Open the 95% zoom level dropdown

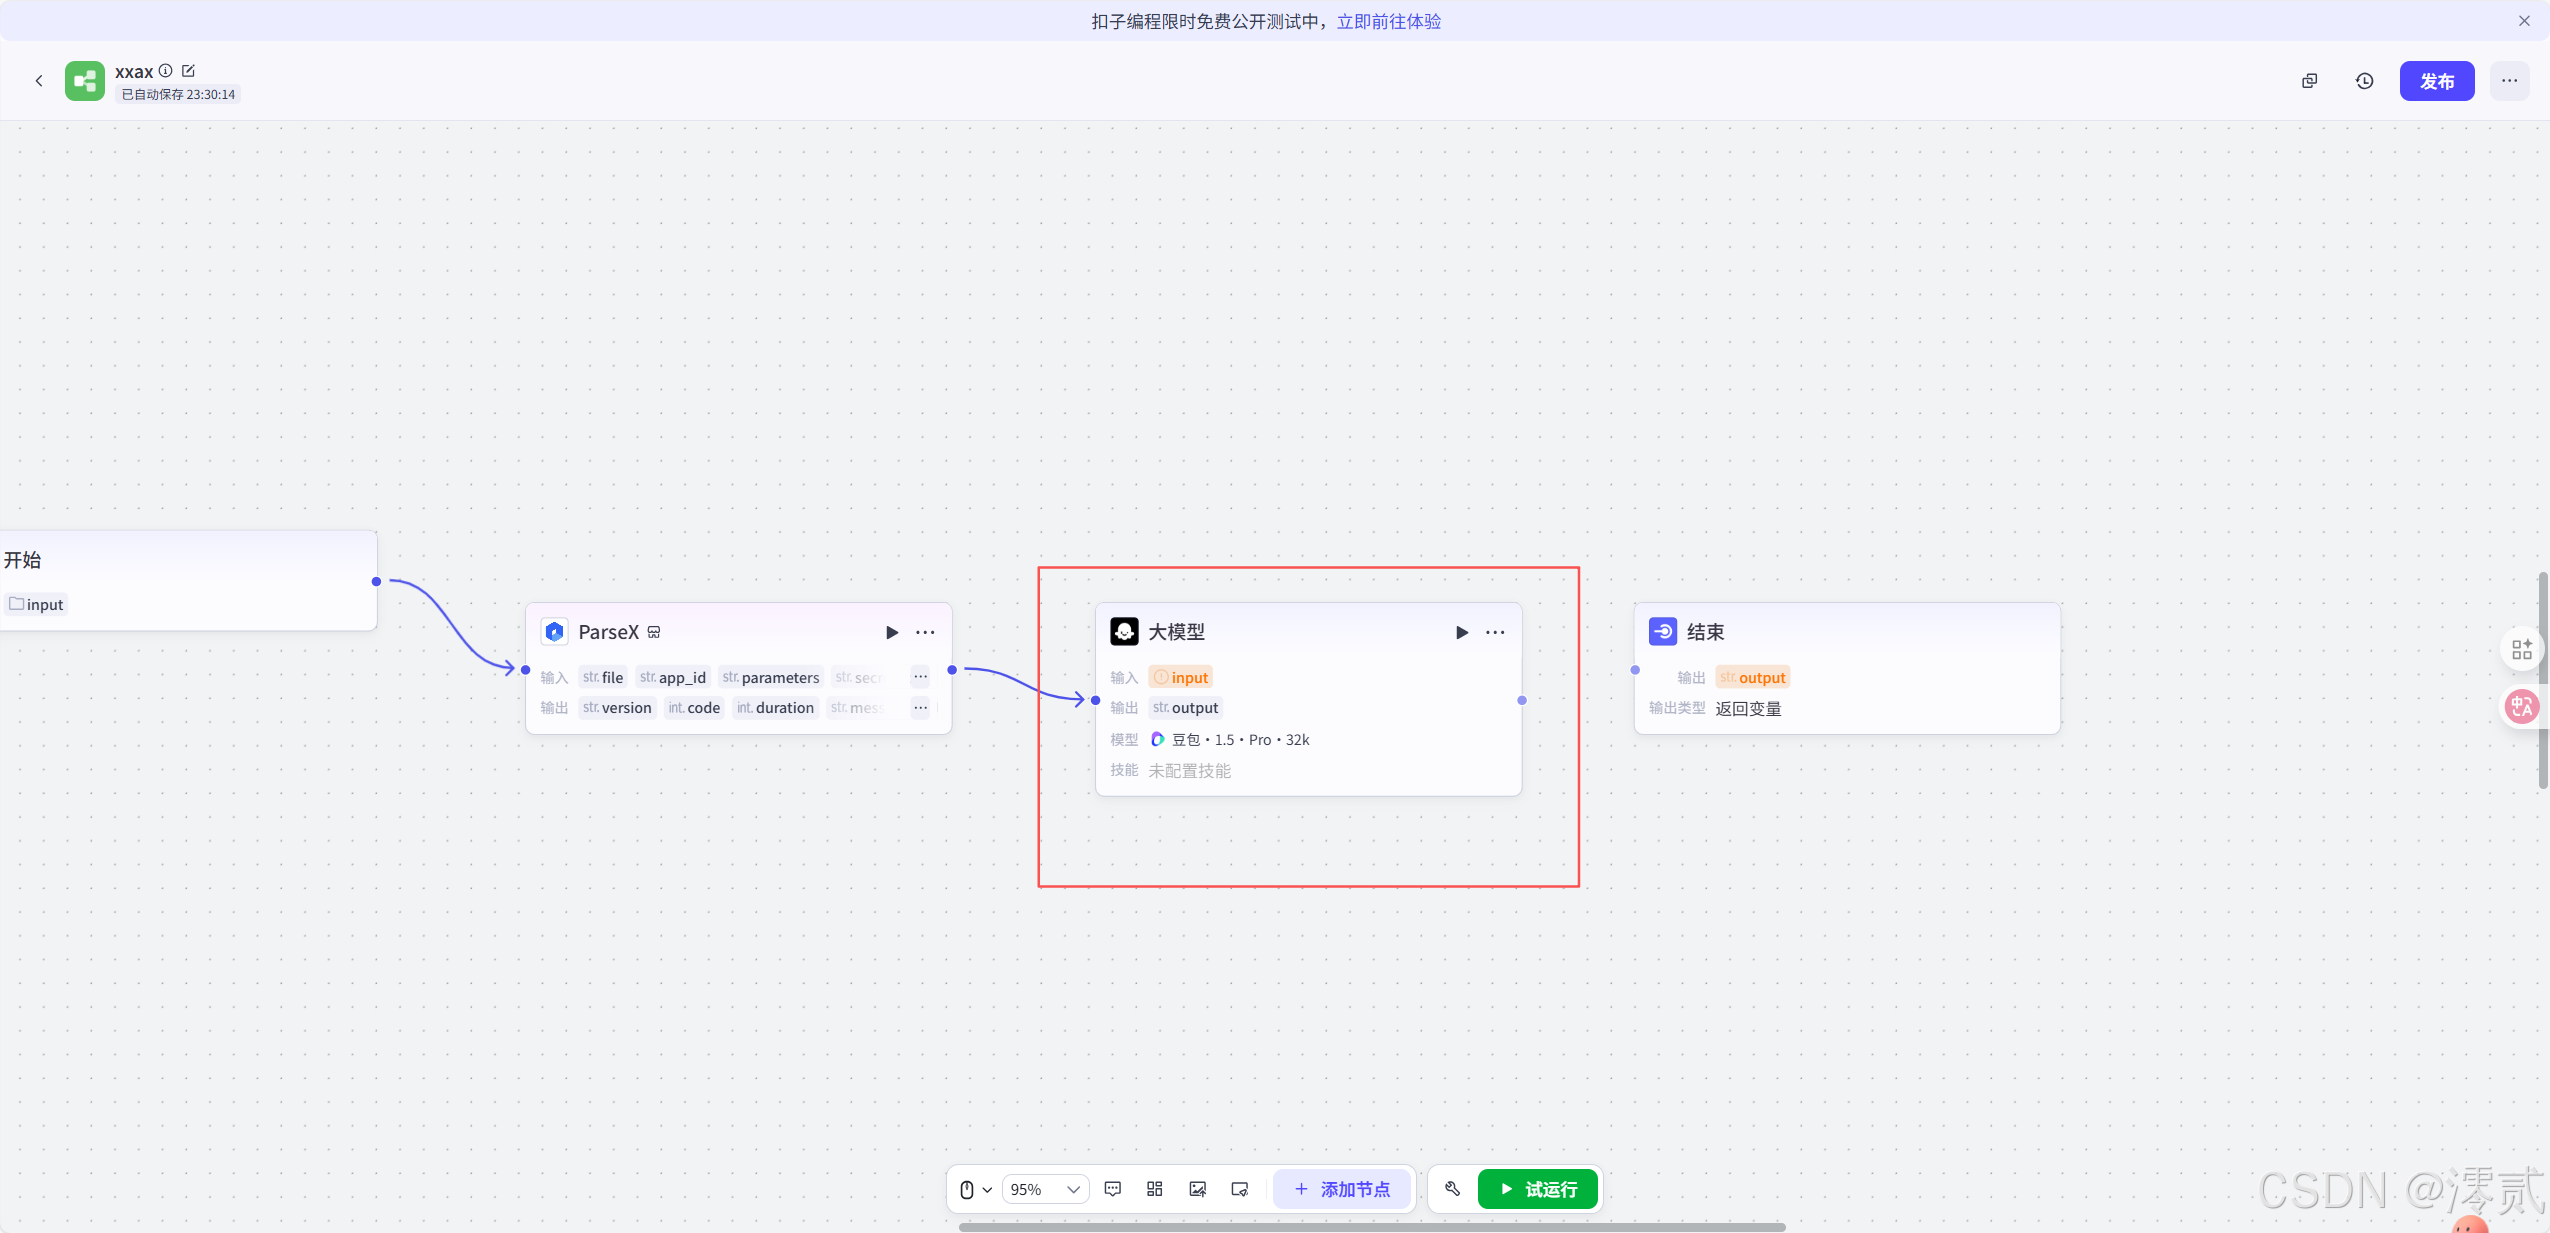pos(1044,1189)
